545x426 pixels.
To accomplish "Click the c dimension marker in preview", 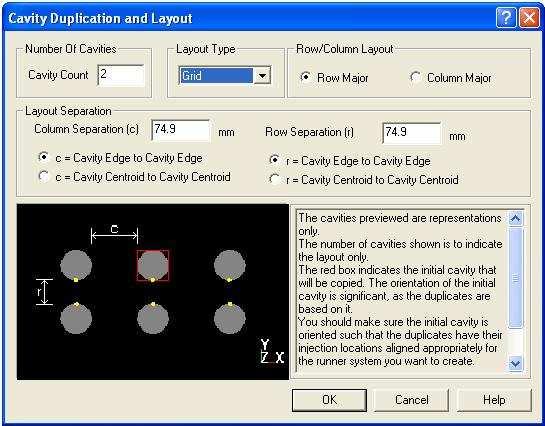I will click(114, 235).
